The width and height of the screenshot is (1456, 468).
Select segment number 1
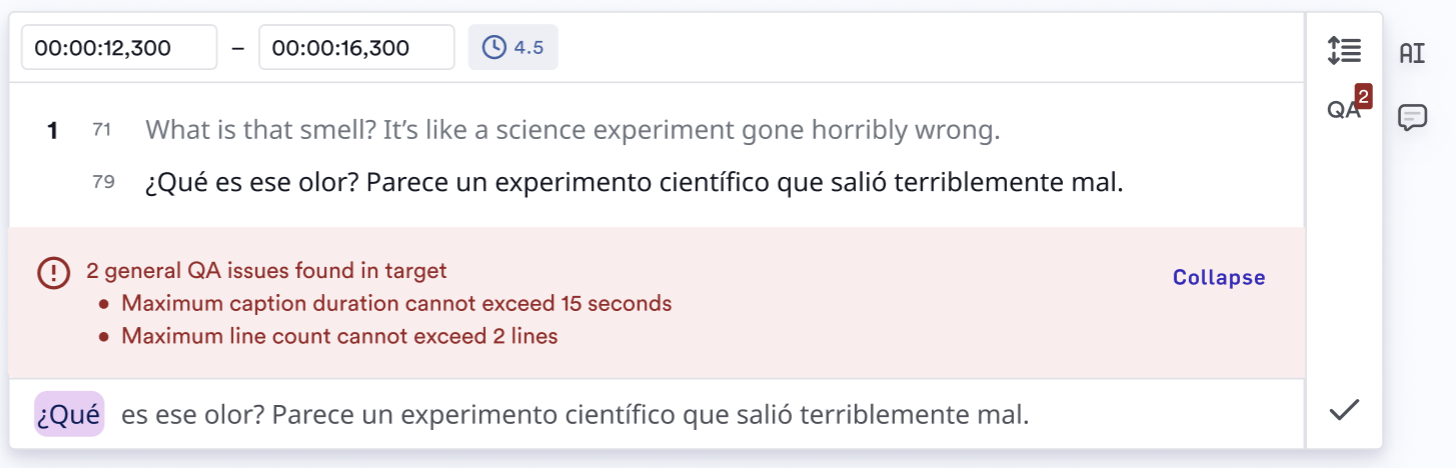(x=53, y=130)
